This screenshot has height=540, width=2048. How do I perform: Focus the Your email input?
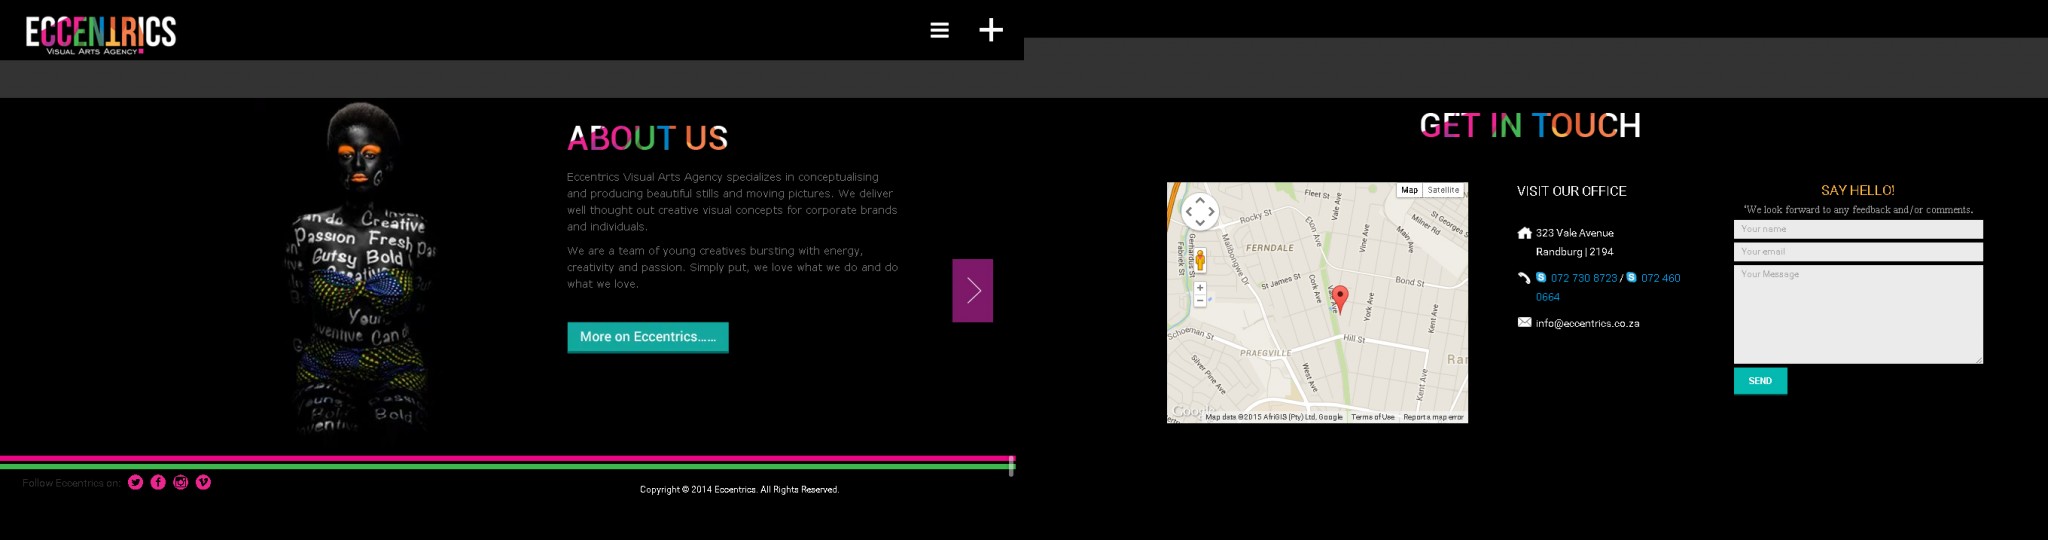(1857, 252)
